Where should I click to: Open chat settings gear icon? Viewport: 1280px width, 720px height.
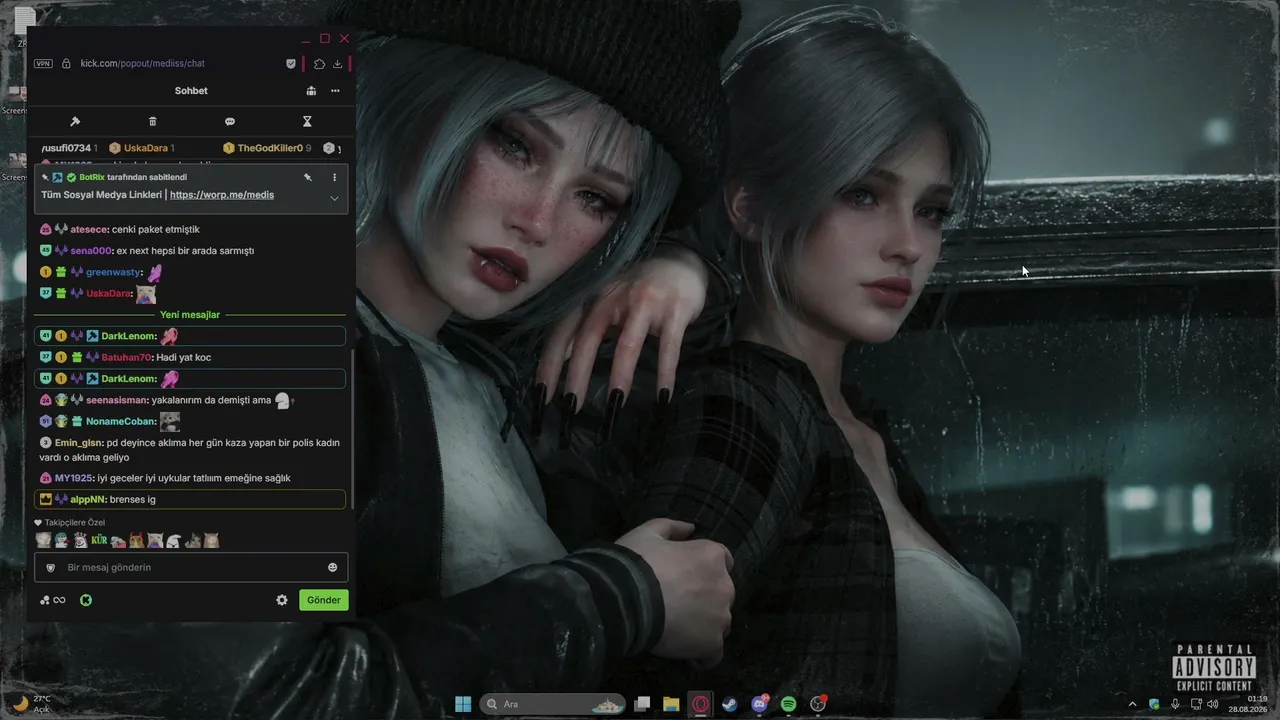[x=282, y=600]
